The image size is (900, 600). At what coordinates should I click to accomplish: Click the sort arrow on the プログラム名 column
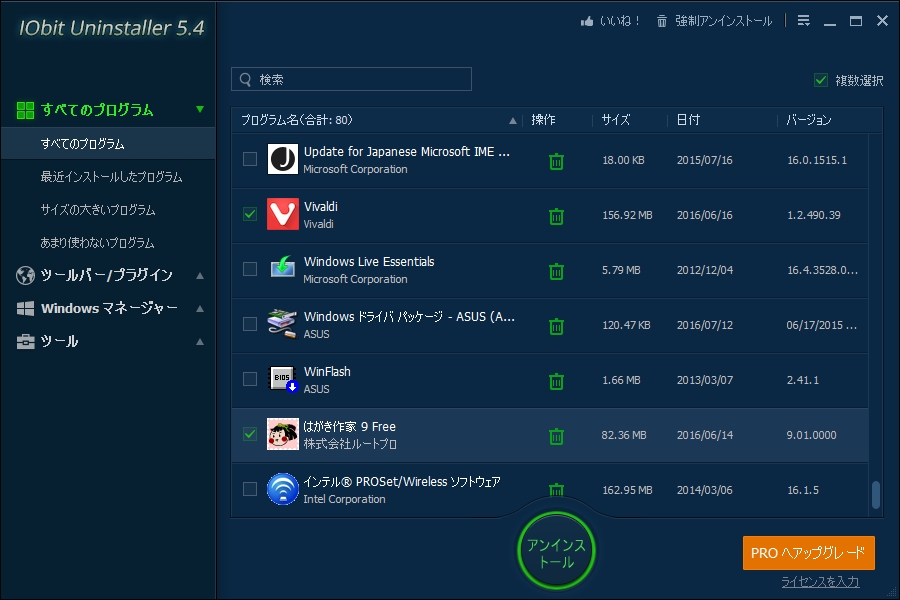(x=513, y=121)
